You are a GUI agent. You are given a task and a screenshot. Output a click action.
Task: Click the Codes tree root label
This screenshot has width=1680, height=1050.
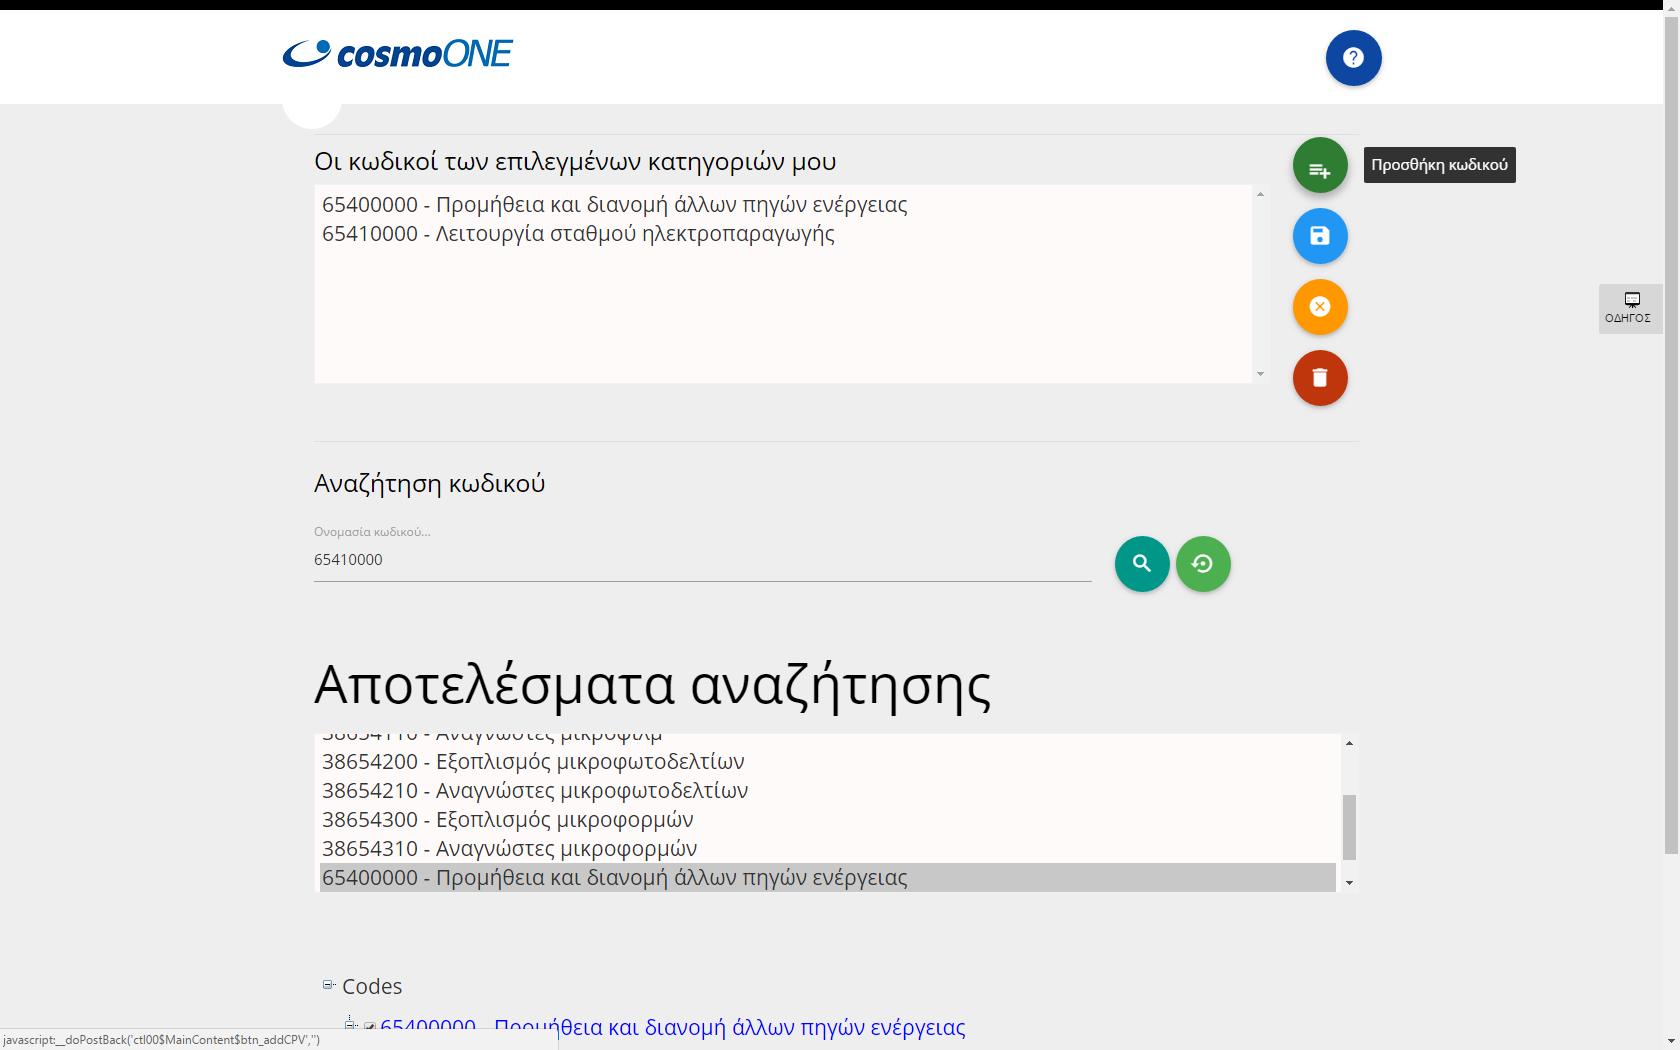pyautogui.click(x=372, y=987)
